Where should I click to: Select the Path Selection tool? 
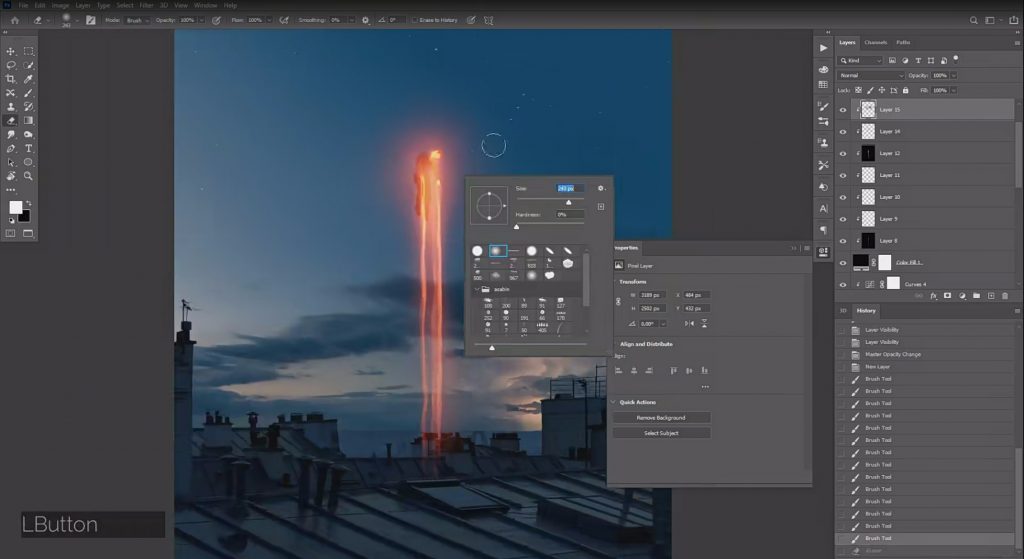(x=10, y=162)
